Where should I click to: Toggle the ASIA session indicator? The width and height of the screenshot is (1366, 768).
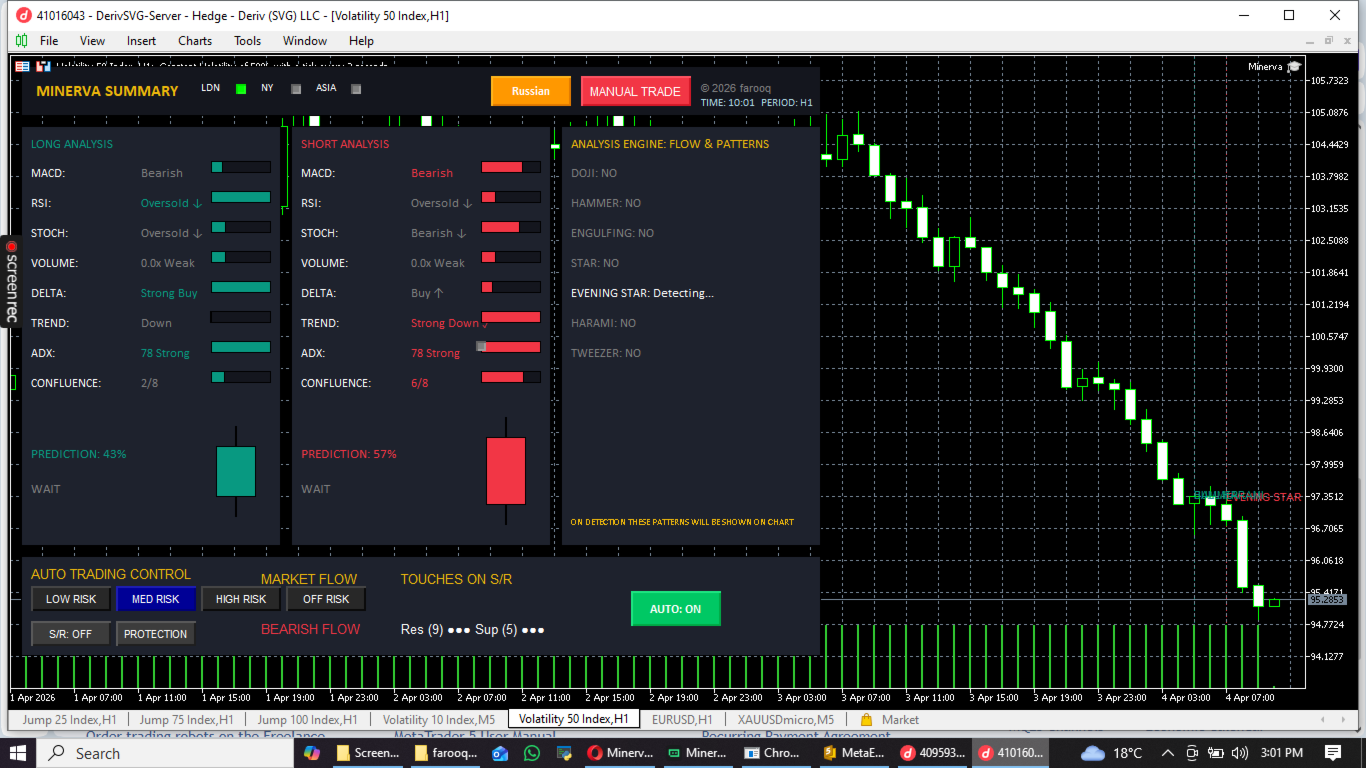point(355,88)
